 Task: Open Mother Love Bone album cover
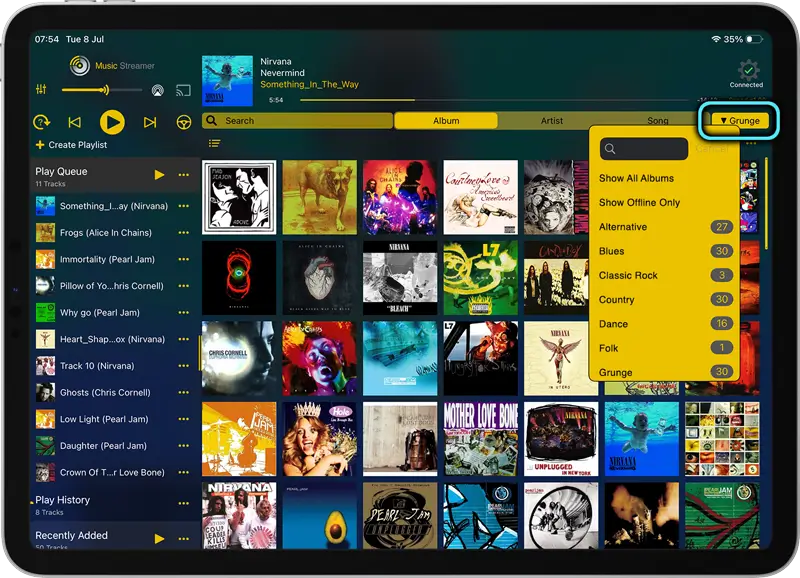(481, 439)
